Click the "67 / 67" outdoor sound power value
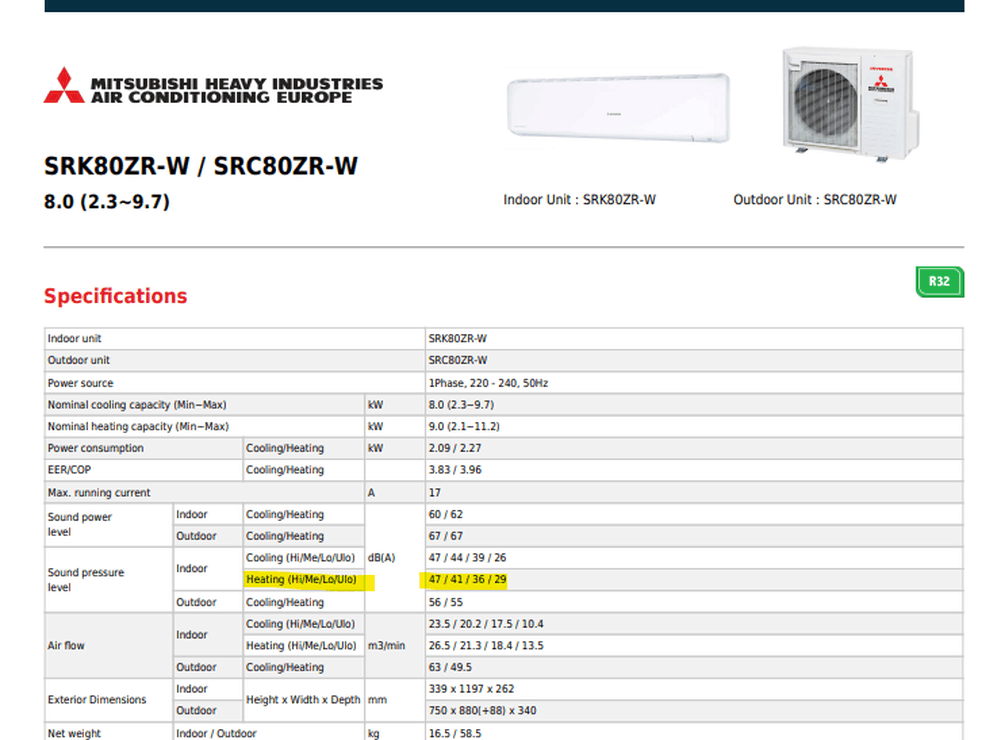This screenshot has height=740, width=1001. 446,536
